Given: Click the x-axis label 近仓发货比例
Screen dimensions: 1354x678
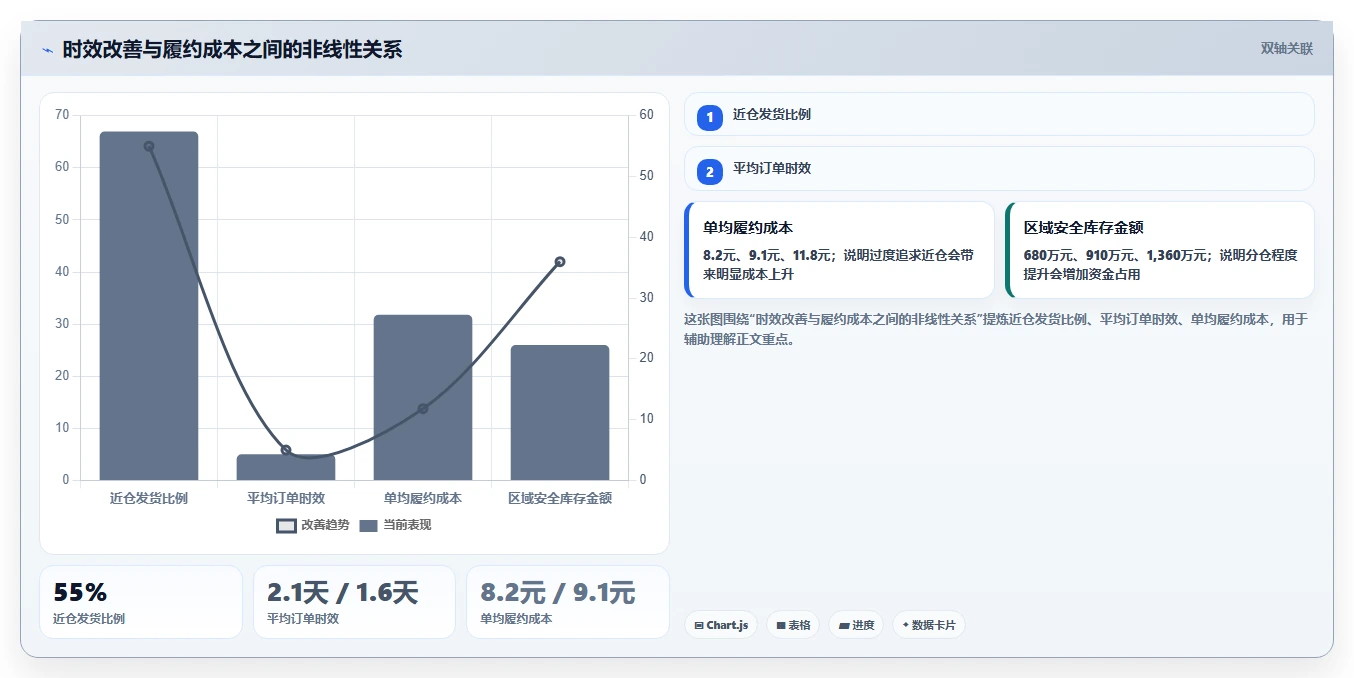Looking at the screenshot, I should pos(149,497).
